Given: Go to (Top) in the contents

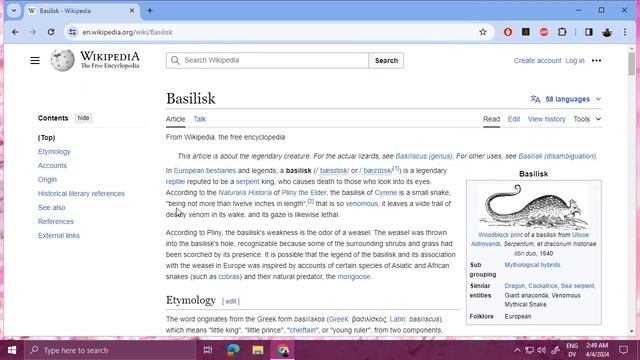Looking at the screenshot, I should (x=47, y=138).
